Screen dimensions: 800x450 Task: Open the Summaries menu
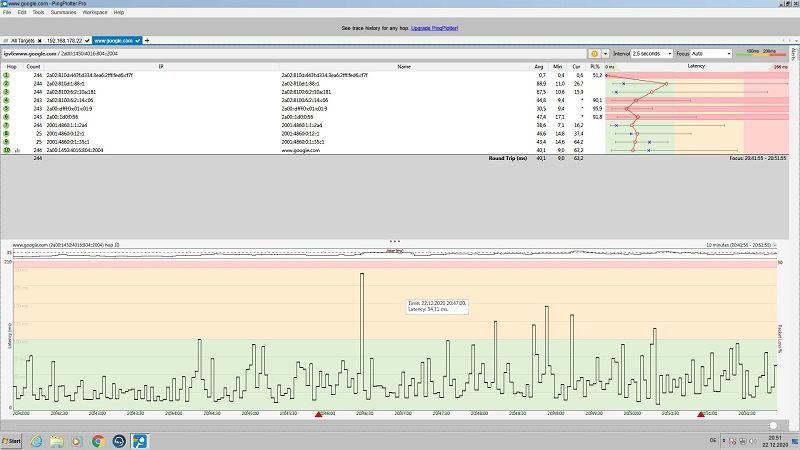(63, 12)
